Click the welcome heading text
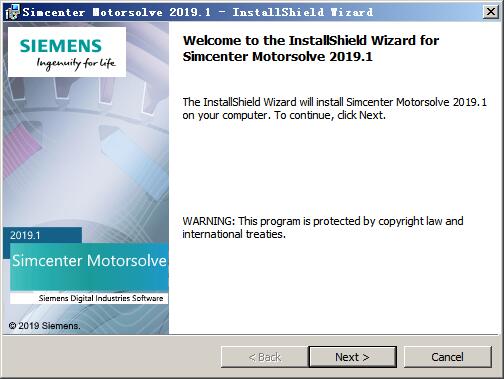504x379 pixels. point(311,48)
